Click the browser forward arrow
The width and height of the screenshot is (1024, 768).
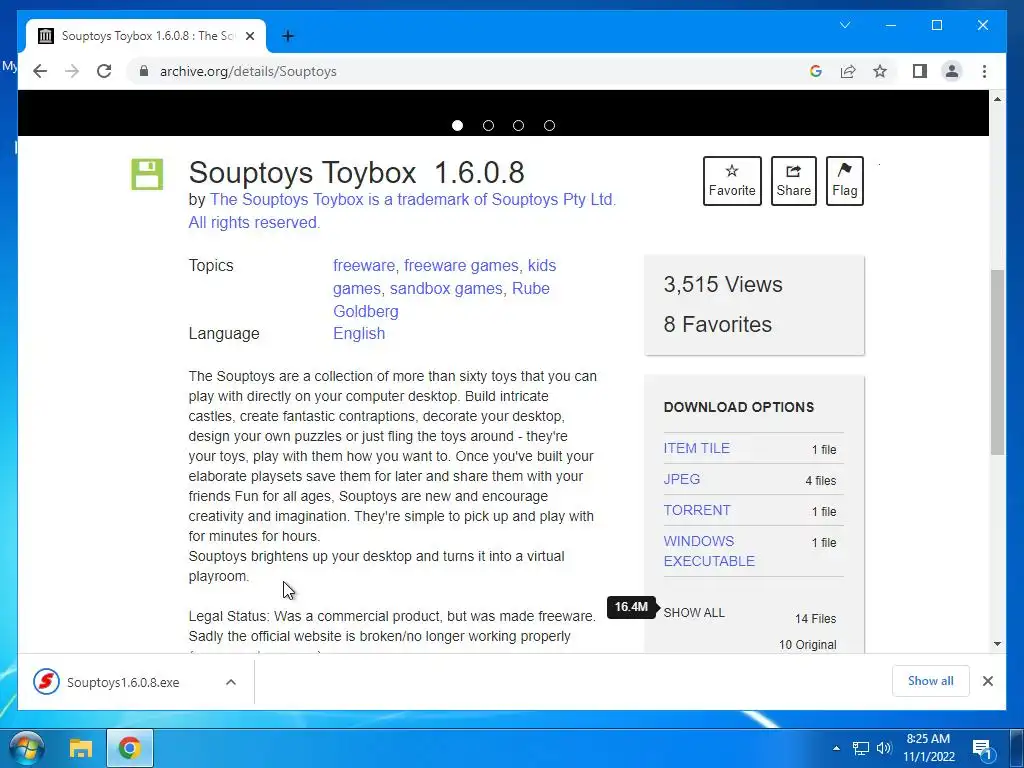pos(72,71)
